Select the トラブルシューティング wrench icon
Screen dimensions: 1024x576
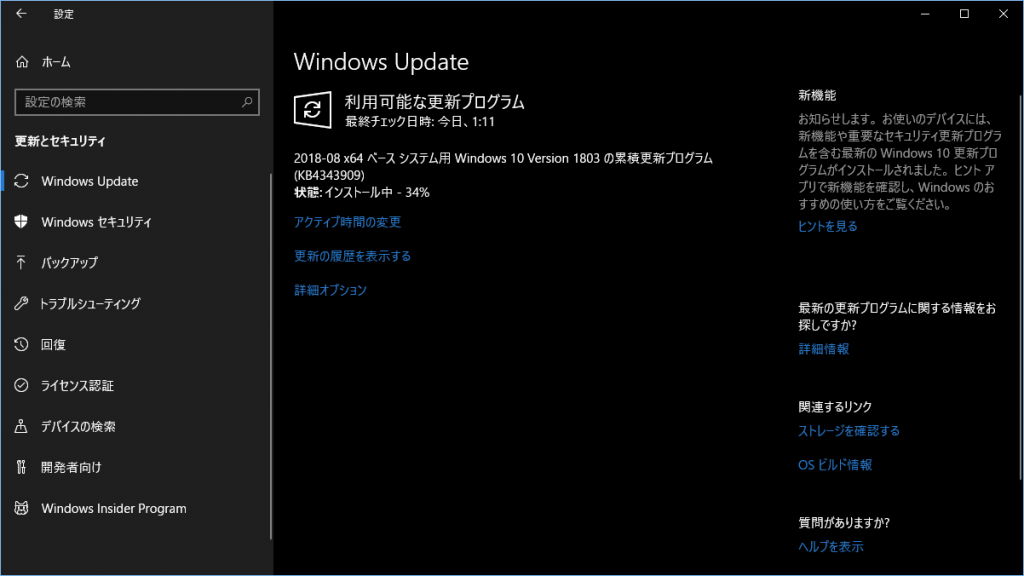22,304
